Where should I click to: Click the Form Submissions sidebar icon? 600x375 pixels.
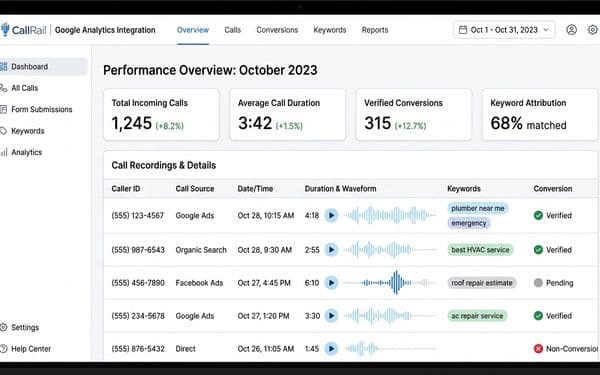click(x=3, y=109)
